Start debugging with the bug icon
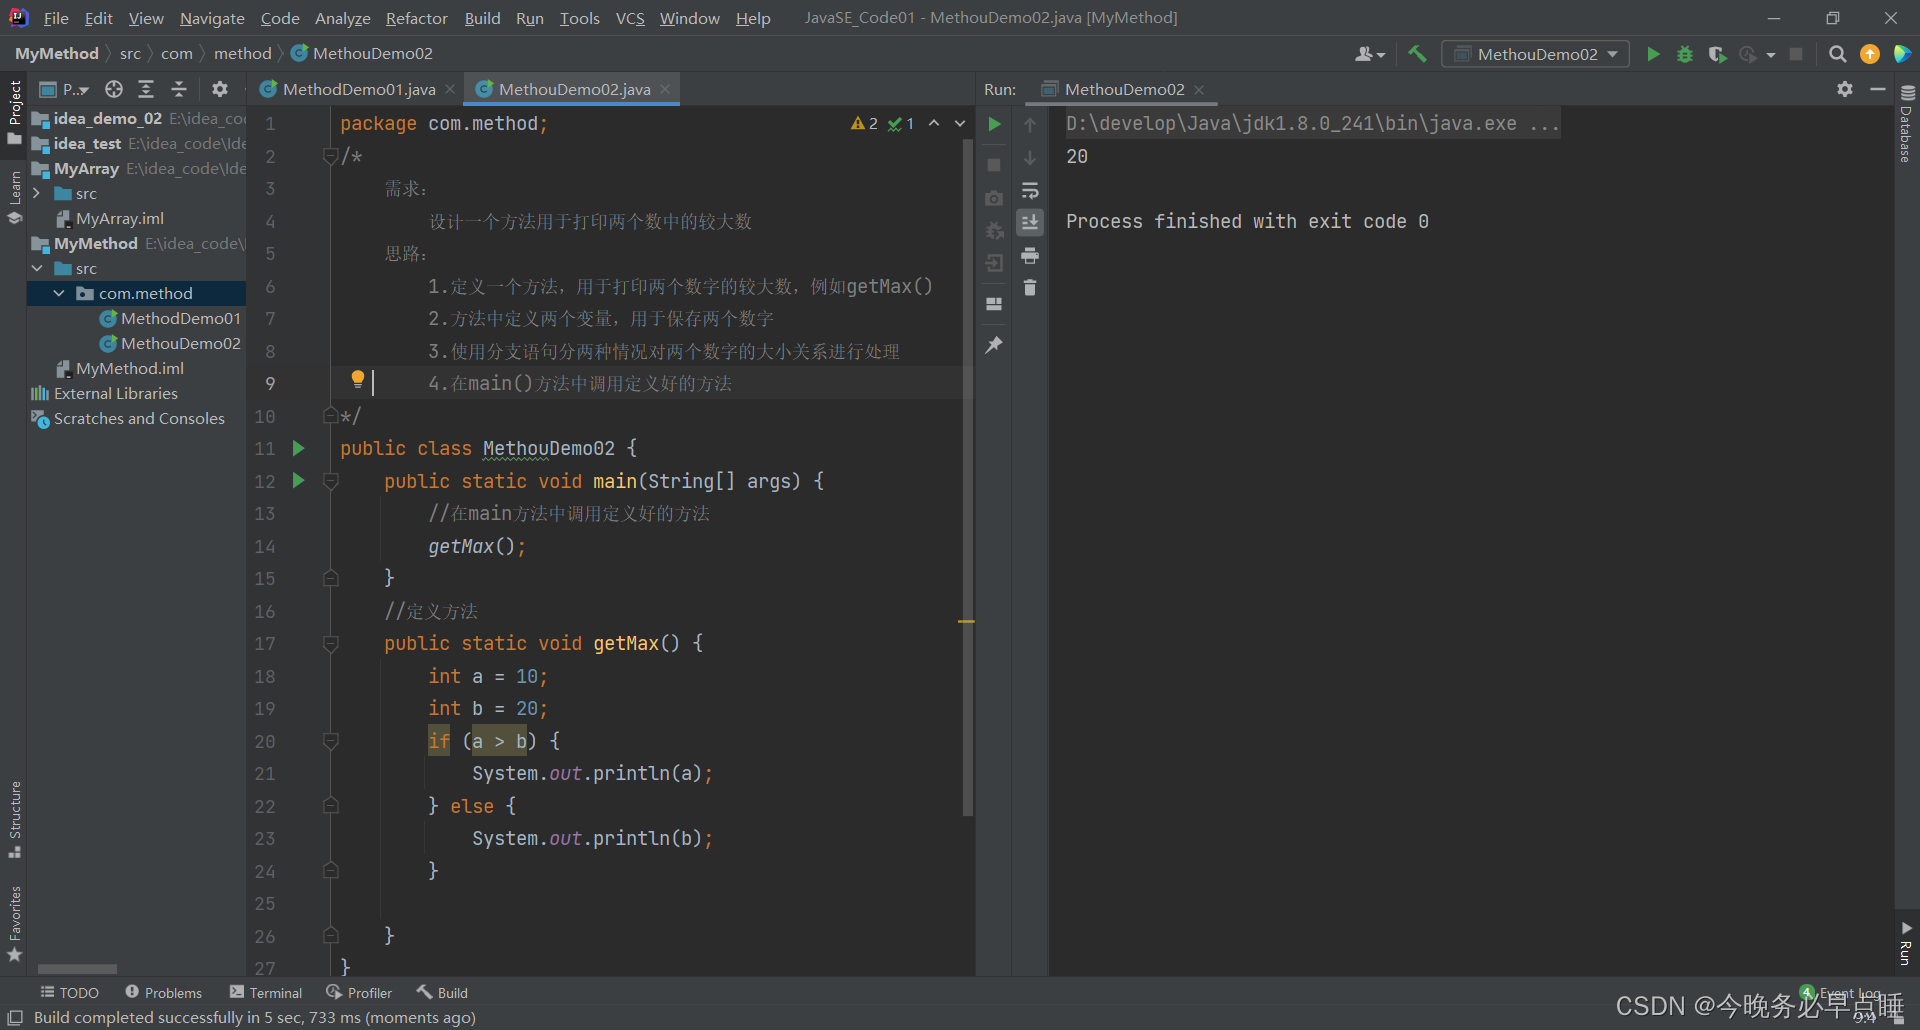Viewport: 1920px width, 1030px height. 1685,54
